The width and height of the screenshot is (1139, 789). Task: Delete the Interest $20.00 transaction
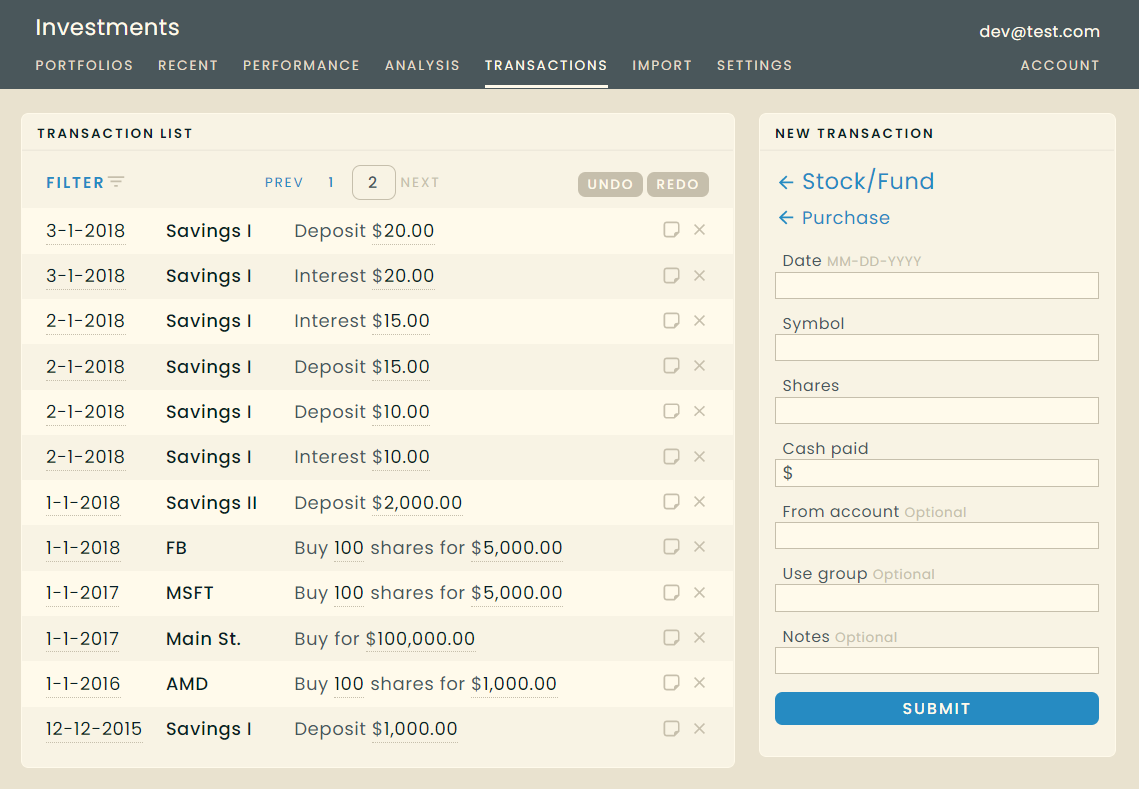700,275
